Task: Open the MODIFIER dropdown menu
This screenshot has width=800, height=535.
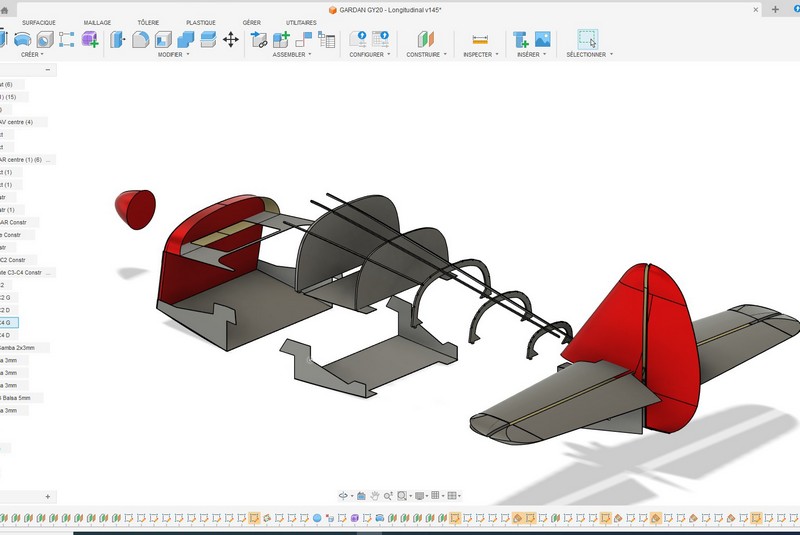Action: 174,55
